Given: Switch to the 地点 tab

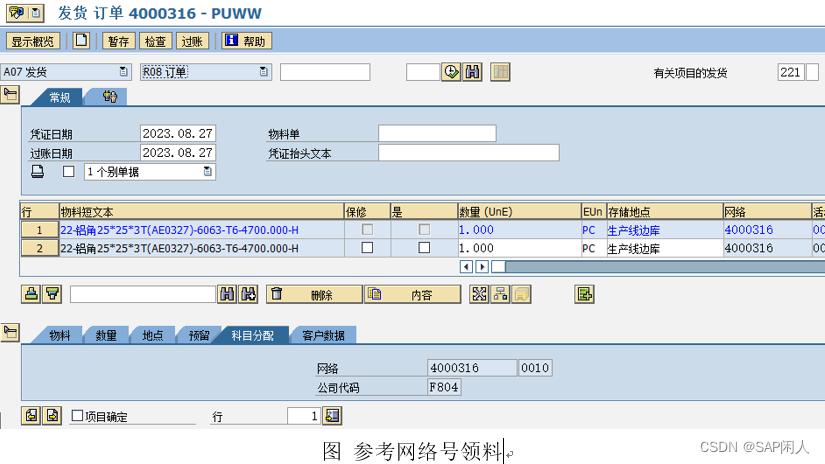Looking at the screenshot, I should 153,335.
